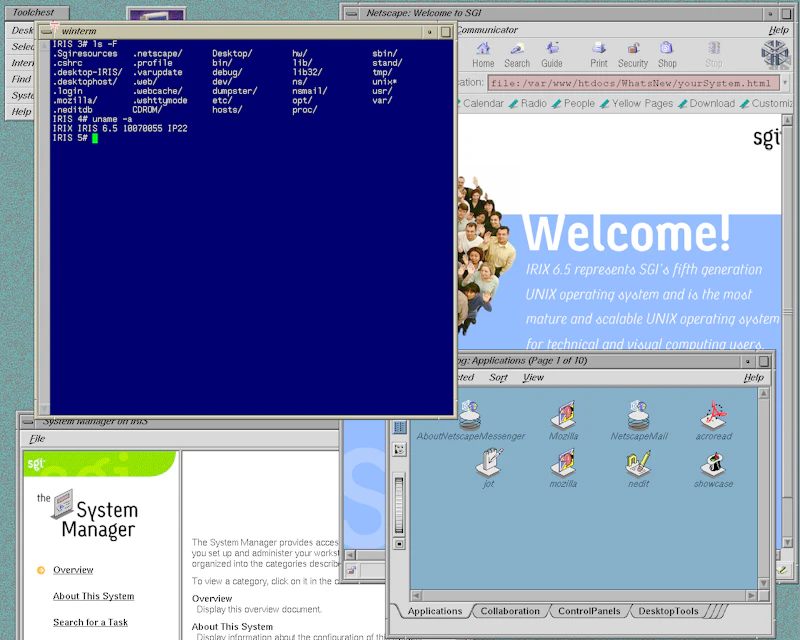800x640 pixels.
Task: Click the Icon Catalog vertical scrollbar down arrow
Action: [x=764, y=583]
